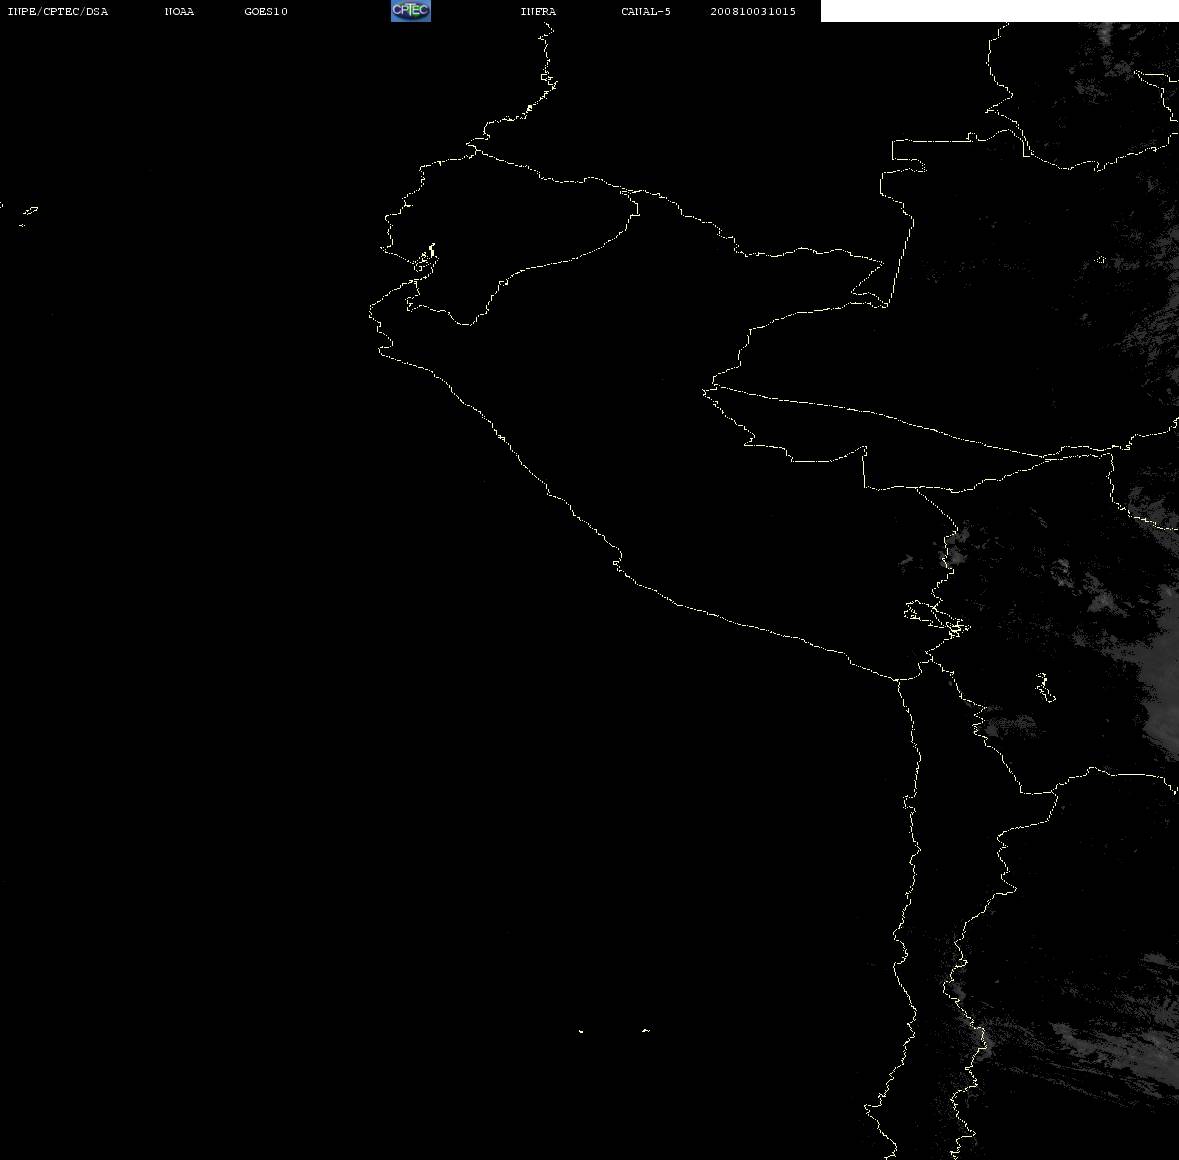Click the CPTEC logo in the header
1179x1160 pixels.
pyautogui.click(x=411, y=11)
